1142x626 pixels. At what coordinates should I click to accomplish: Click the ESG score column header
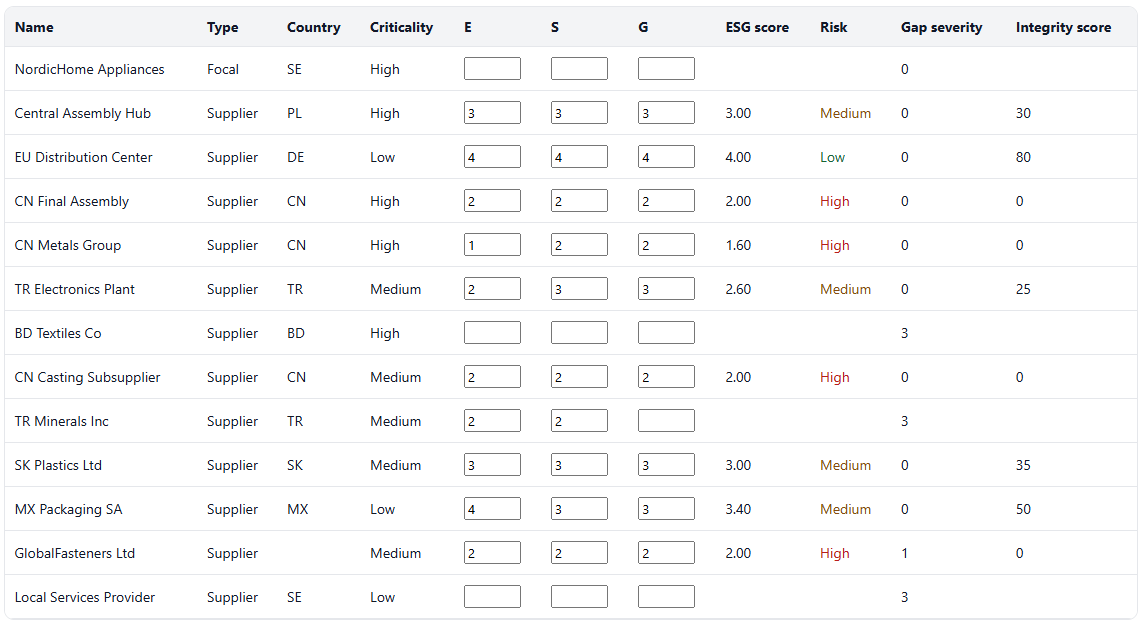point(758,27)
